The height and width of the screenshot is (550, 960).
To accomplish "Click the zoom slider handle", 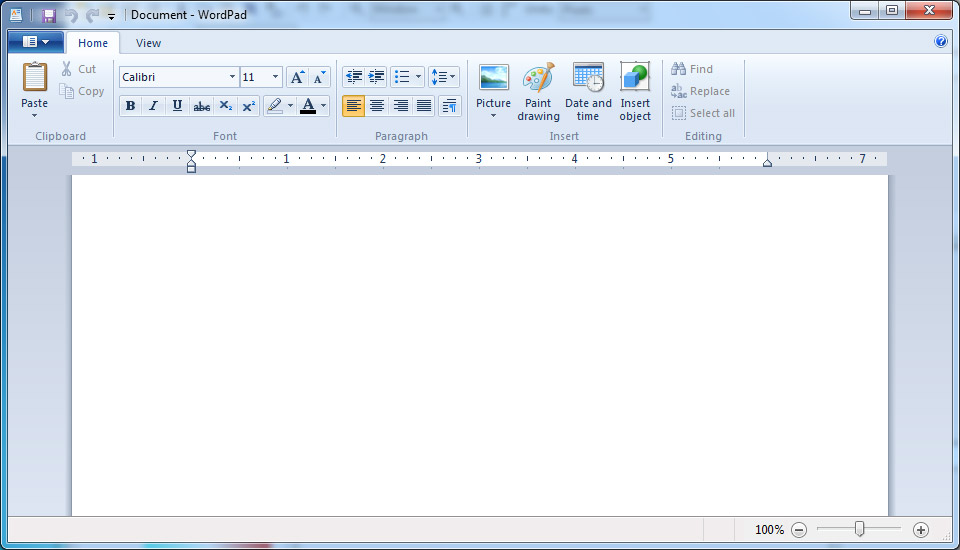I will (859, 530).
